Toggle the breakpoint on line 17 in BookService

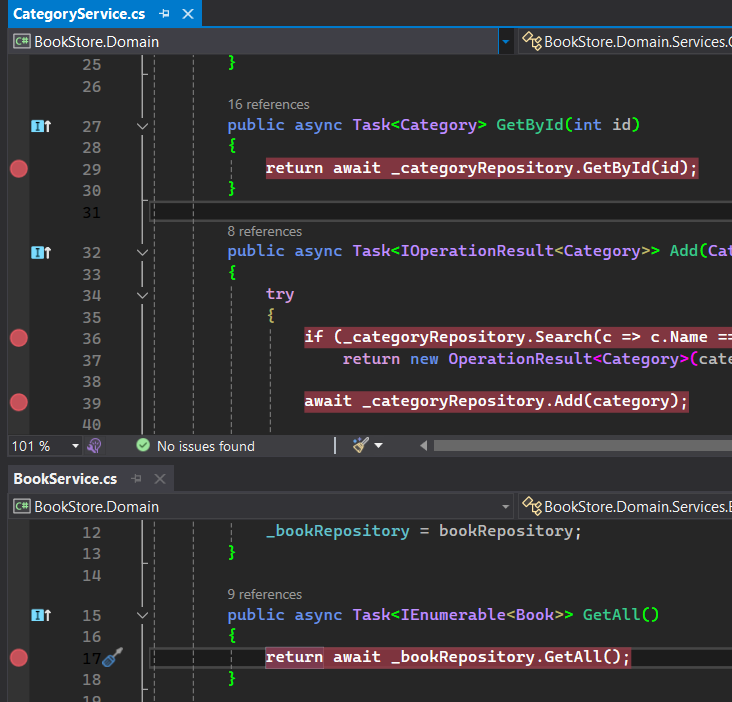click(x=18, y=657)
